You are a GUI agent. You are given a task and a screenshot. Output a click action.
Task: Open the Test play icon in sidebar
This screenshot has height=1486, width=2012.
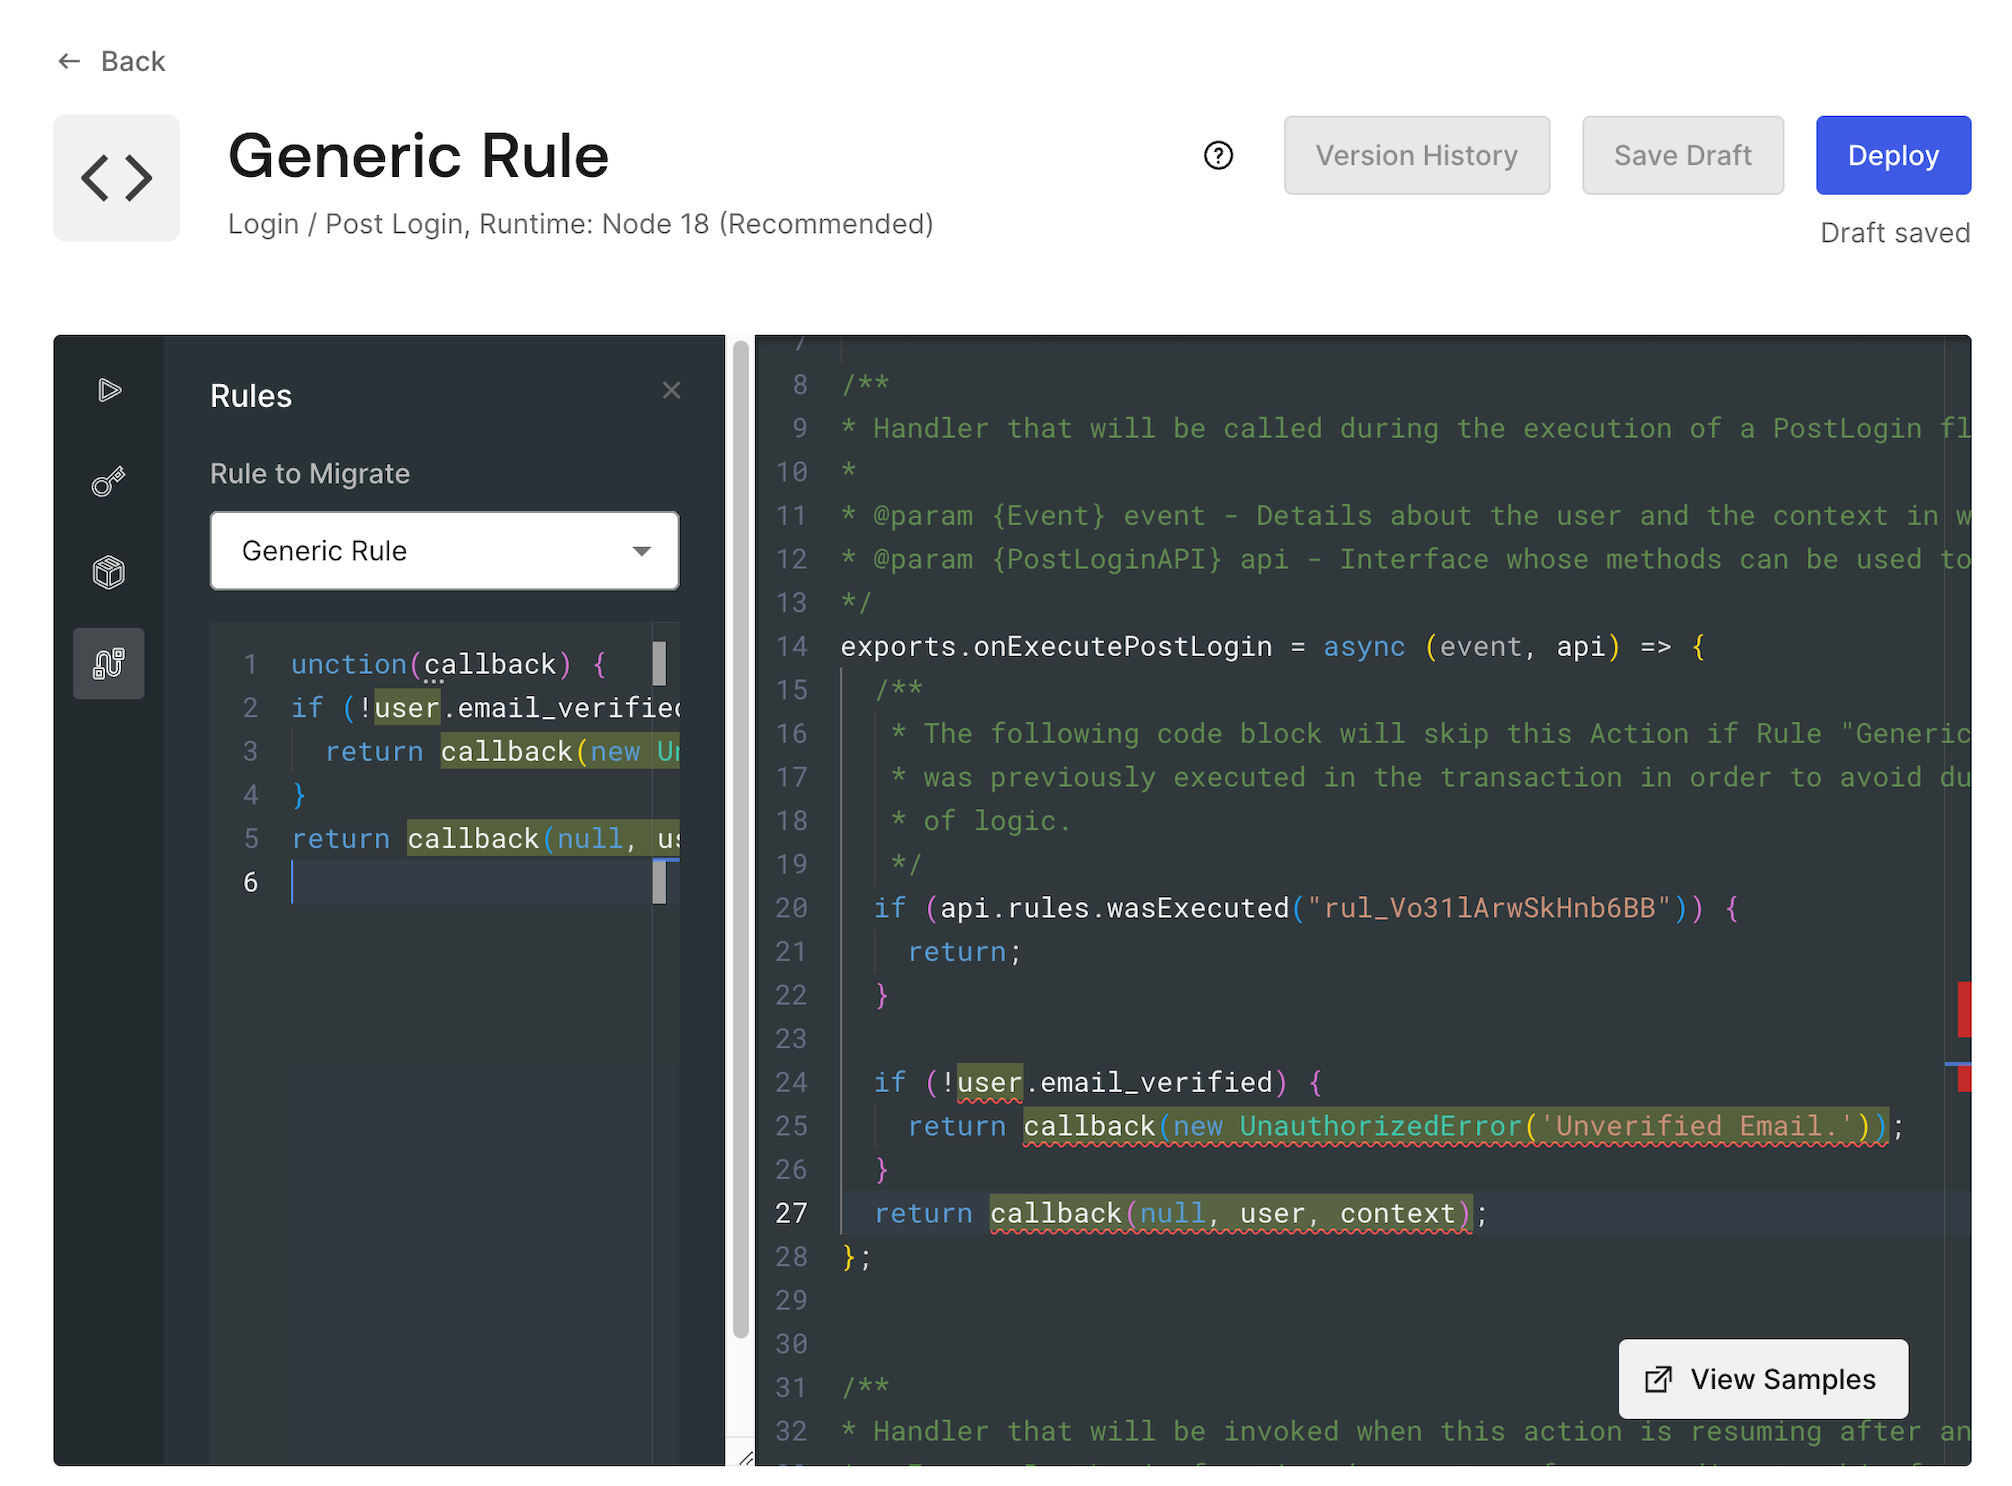[109, 390]
